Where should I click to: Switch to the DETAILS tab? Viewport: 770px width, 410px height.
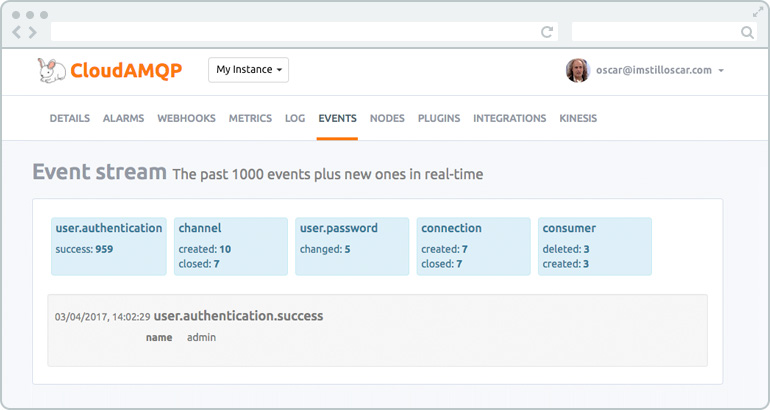tap(70, 118)
